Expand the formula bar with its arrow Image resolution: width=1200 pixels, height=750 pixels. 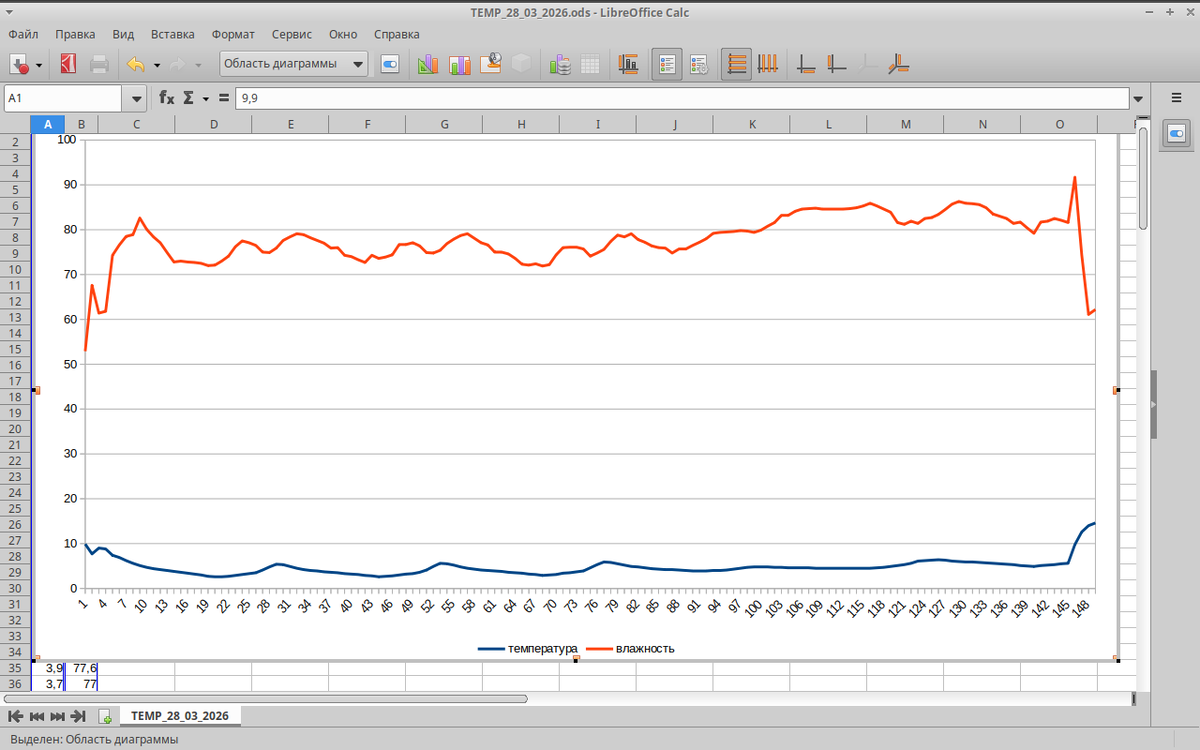pyautogui.click(x=1138, y=98)
